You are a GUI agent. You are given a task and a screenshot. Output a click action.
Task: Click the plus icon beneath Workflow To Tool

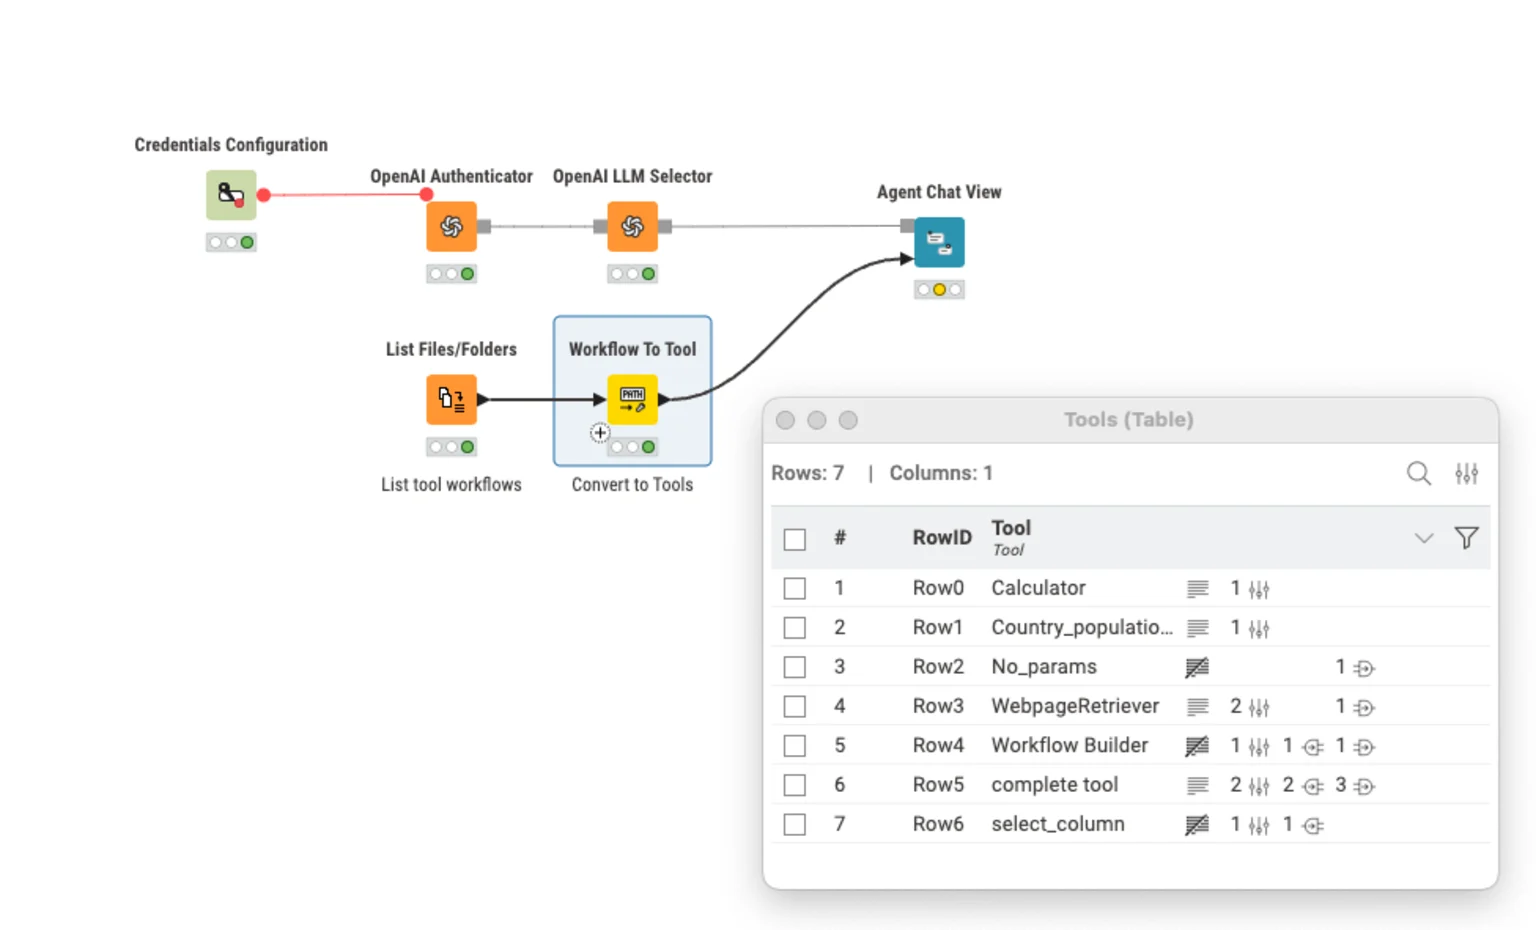tap(599, 433)
